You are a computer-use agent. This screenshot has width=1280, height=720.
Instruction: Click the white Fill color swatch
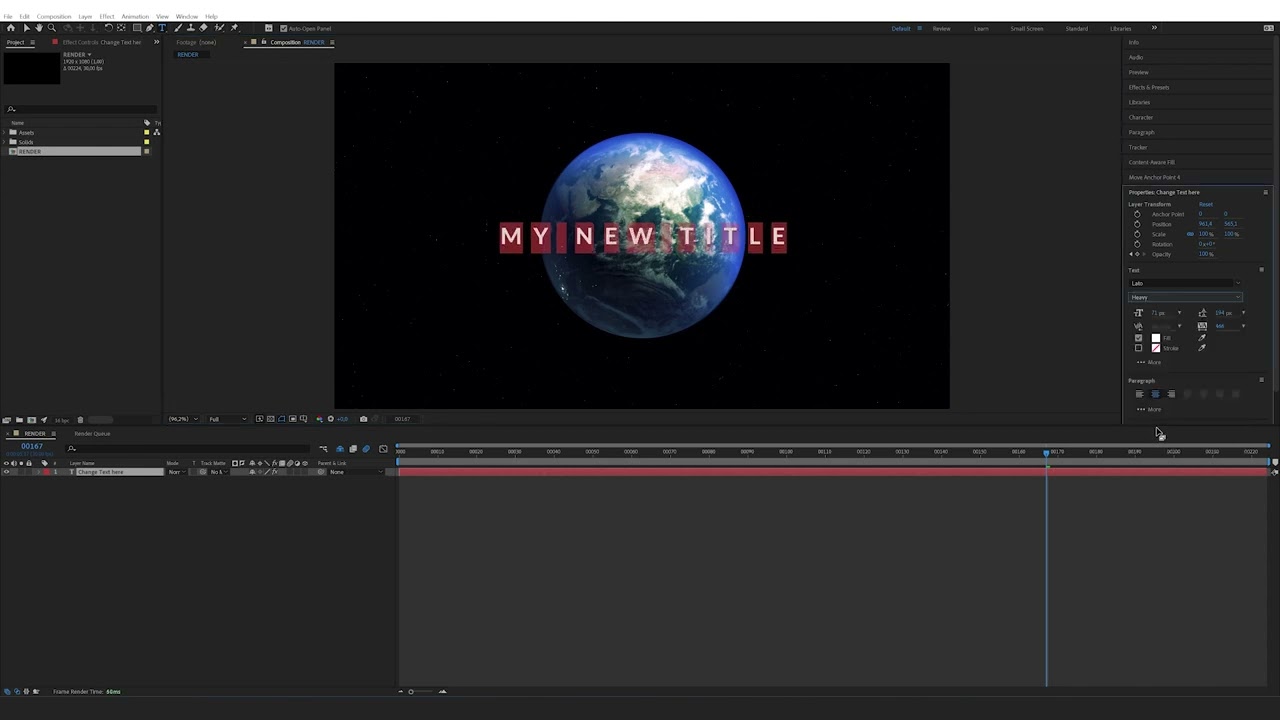[1156, 338]
